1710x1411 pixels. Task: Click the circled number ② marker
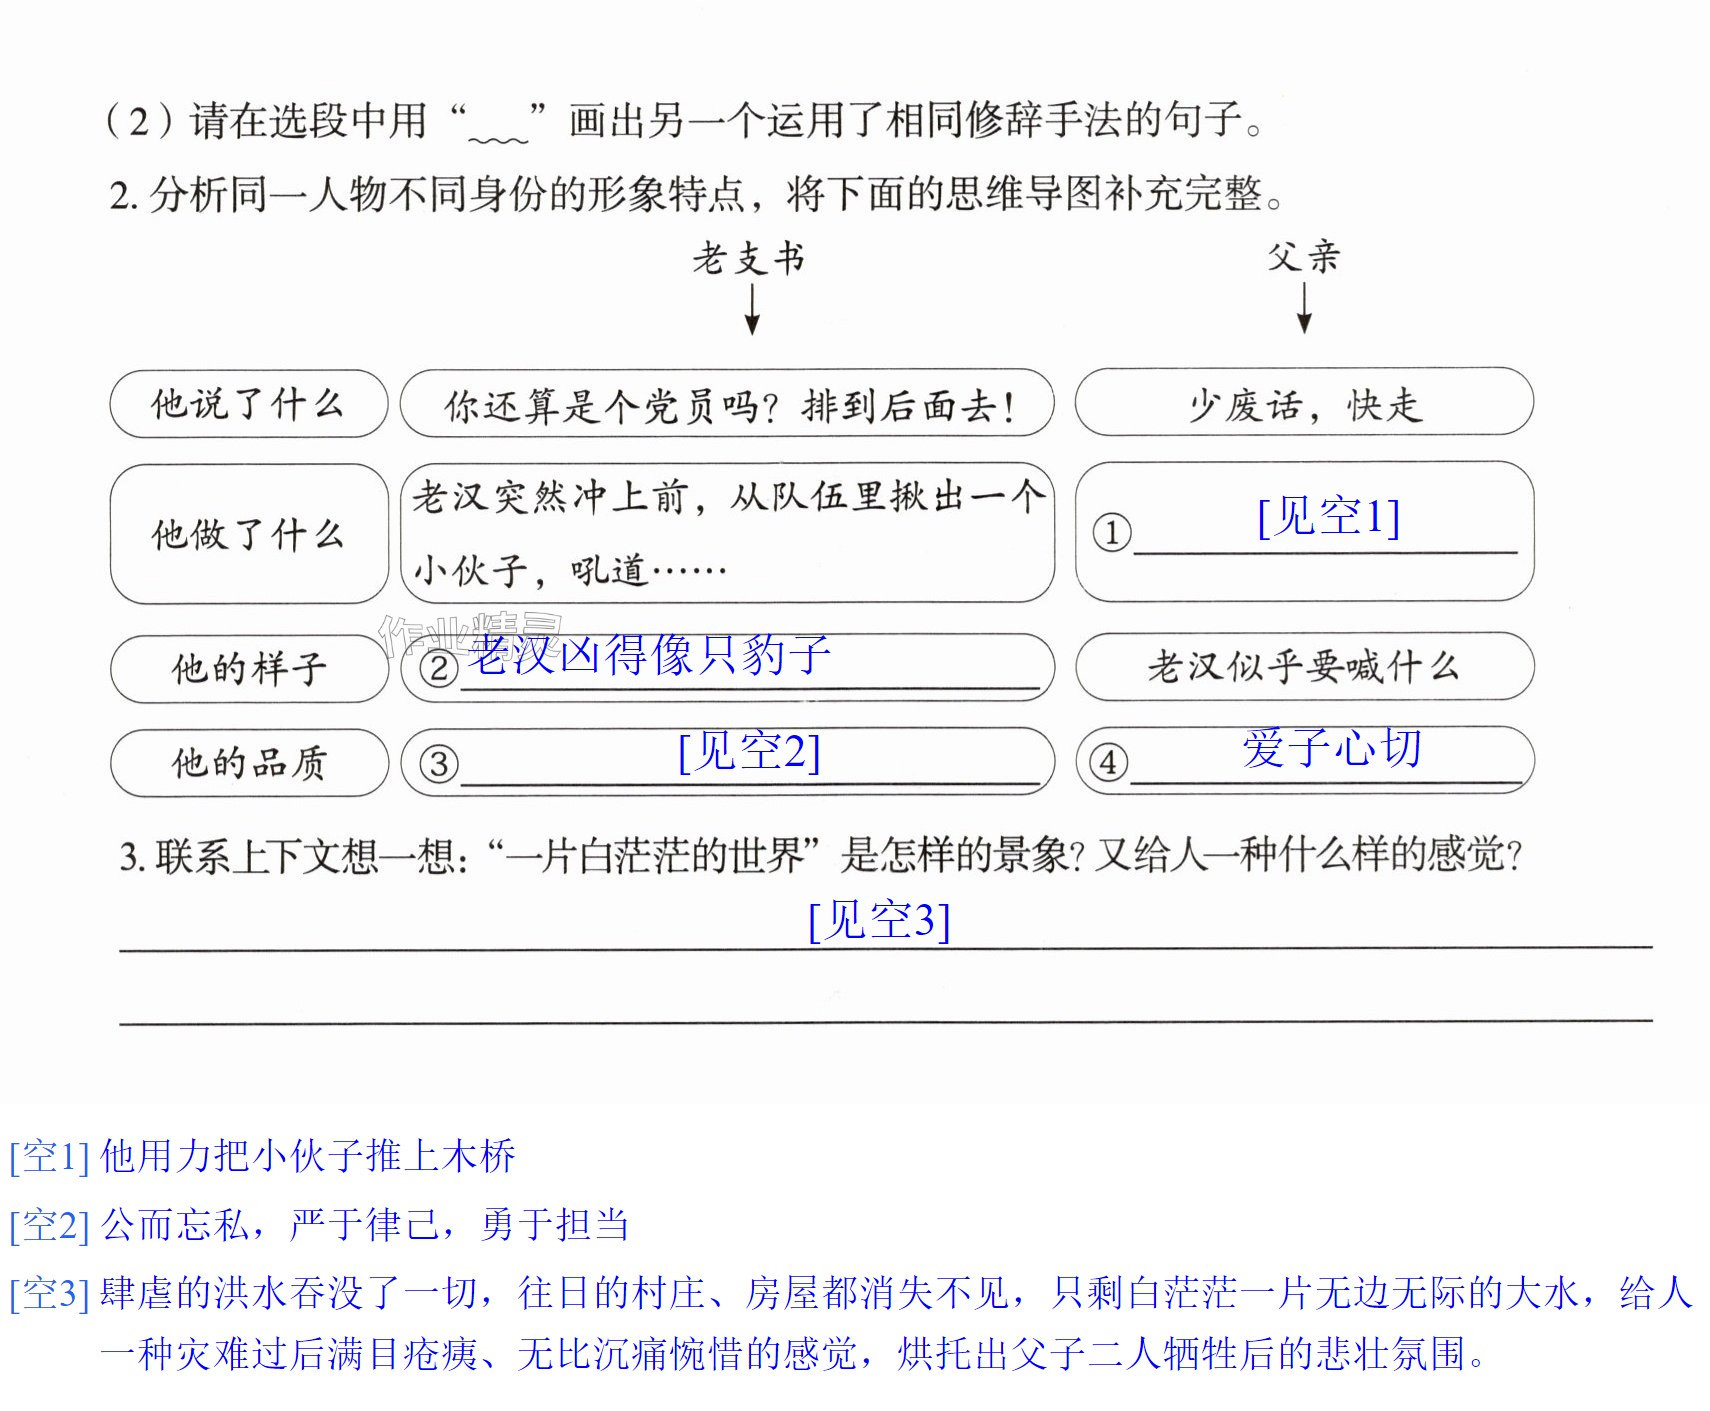(438, 667)
